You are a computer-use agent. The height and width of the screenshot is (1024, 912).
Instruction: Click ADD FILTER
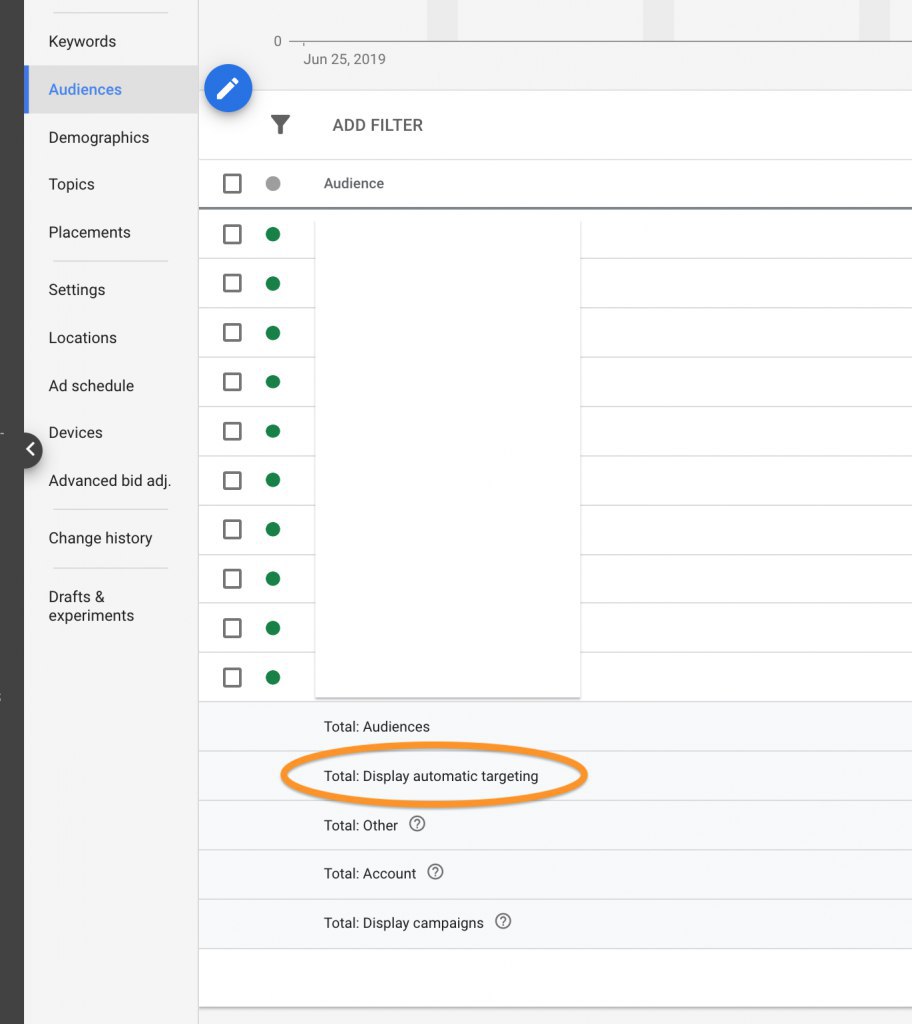point(378,125)
